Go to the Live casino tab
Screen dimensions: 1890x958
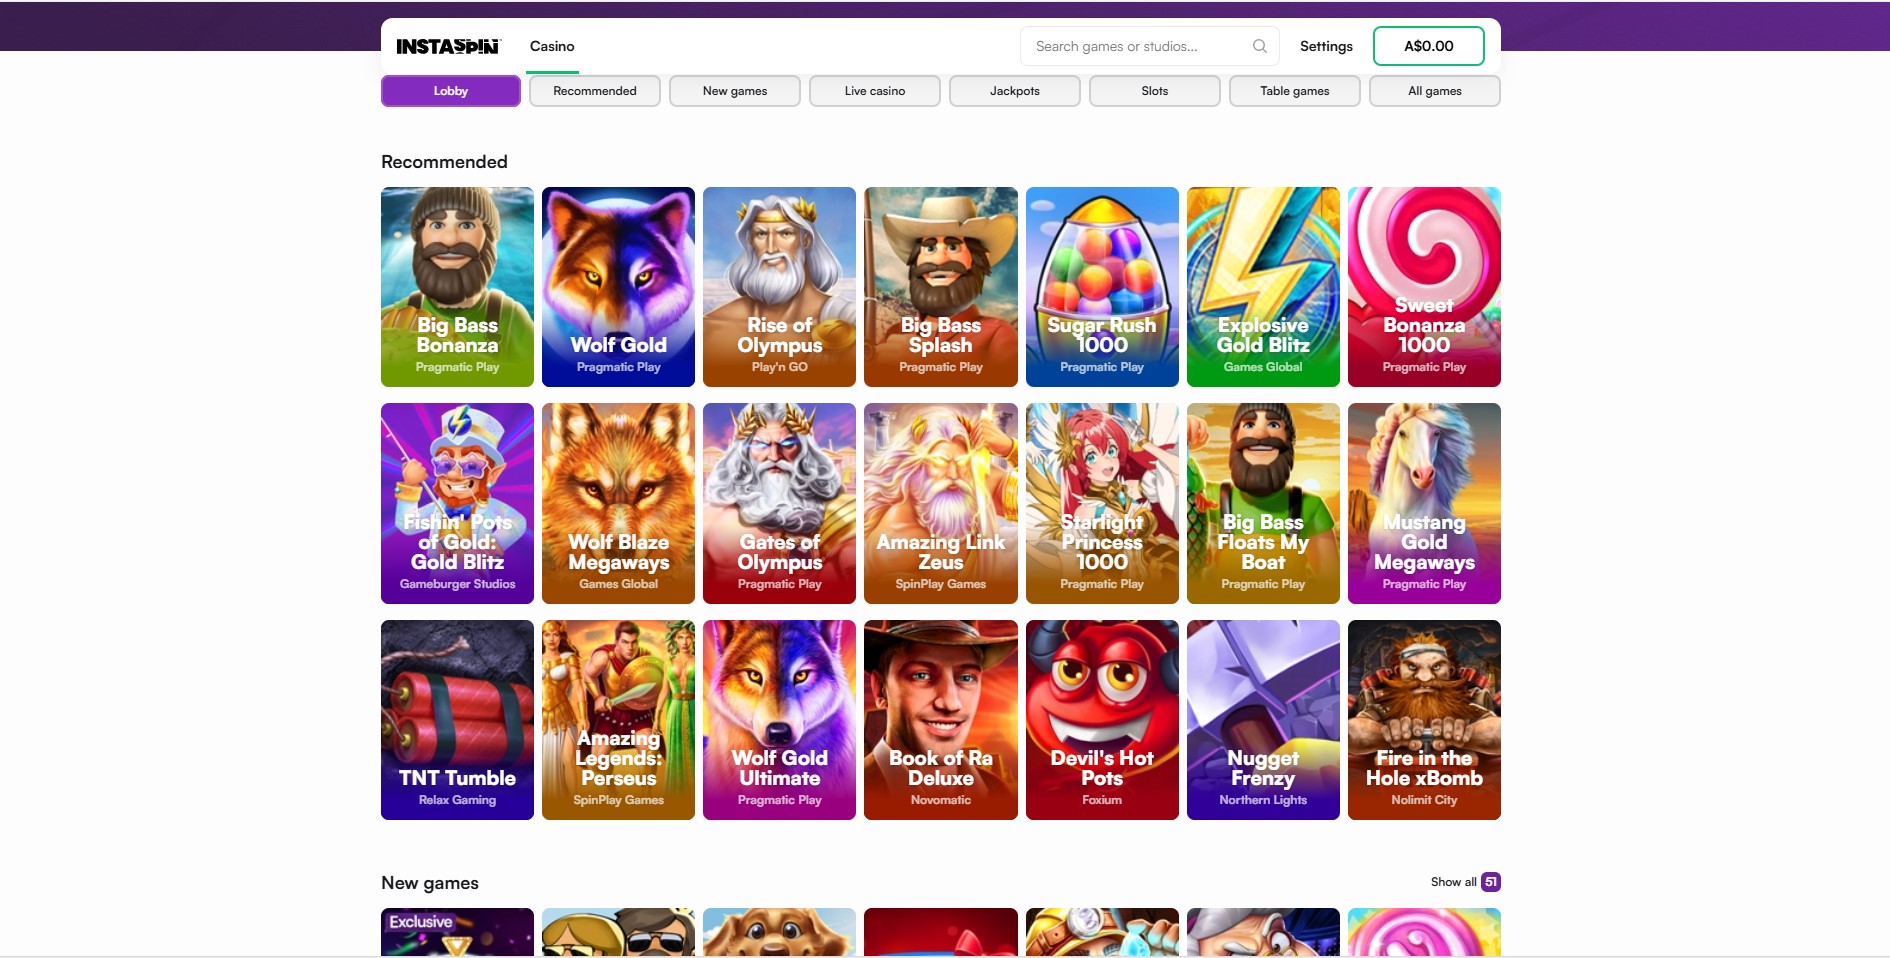tap(875, 91)
